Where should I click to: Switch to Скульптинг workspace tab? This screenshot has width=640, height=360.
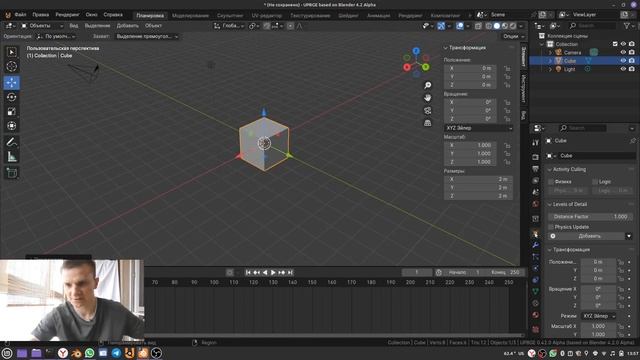coord(230,16)
